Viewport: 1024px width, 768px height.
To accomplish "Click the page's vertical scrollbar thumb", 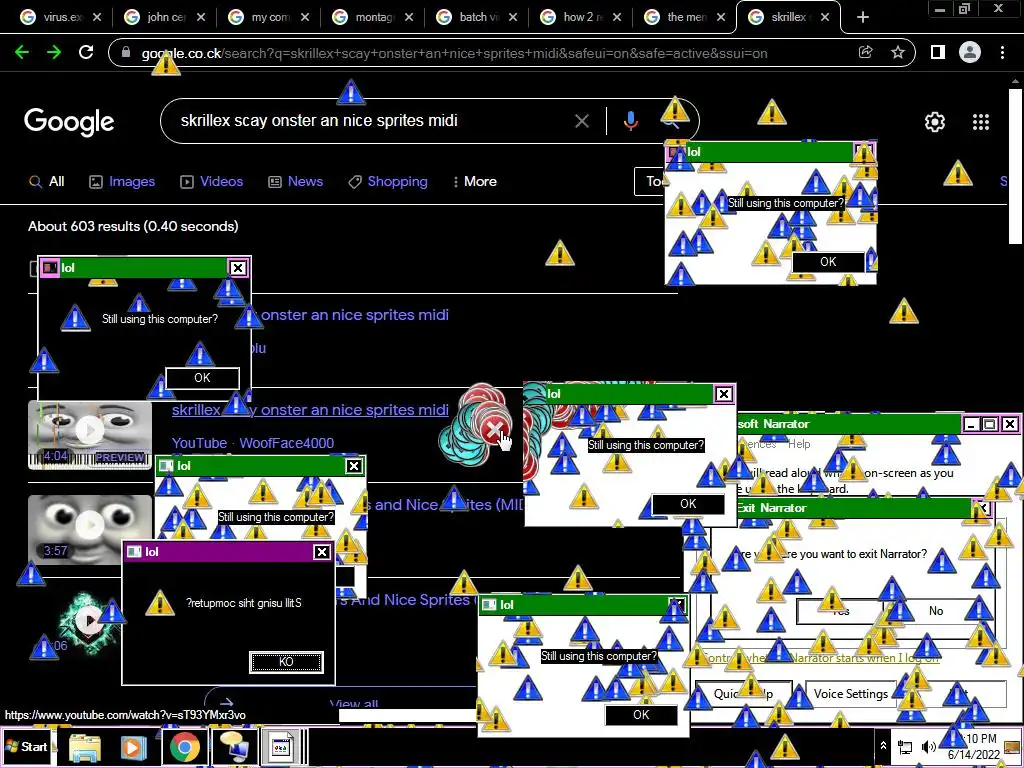I will point(1015,167).
